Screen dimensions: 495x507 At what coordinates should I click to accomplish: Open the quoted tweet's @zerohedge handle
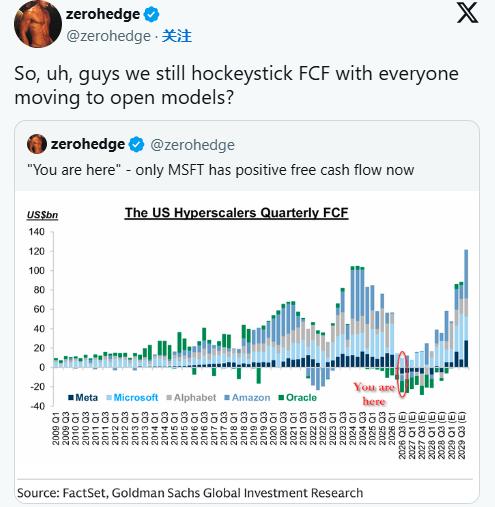click(193, 145)
